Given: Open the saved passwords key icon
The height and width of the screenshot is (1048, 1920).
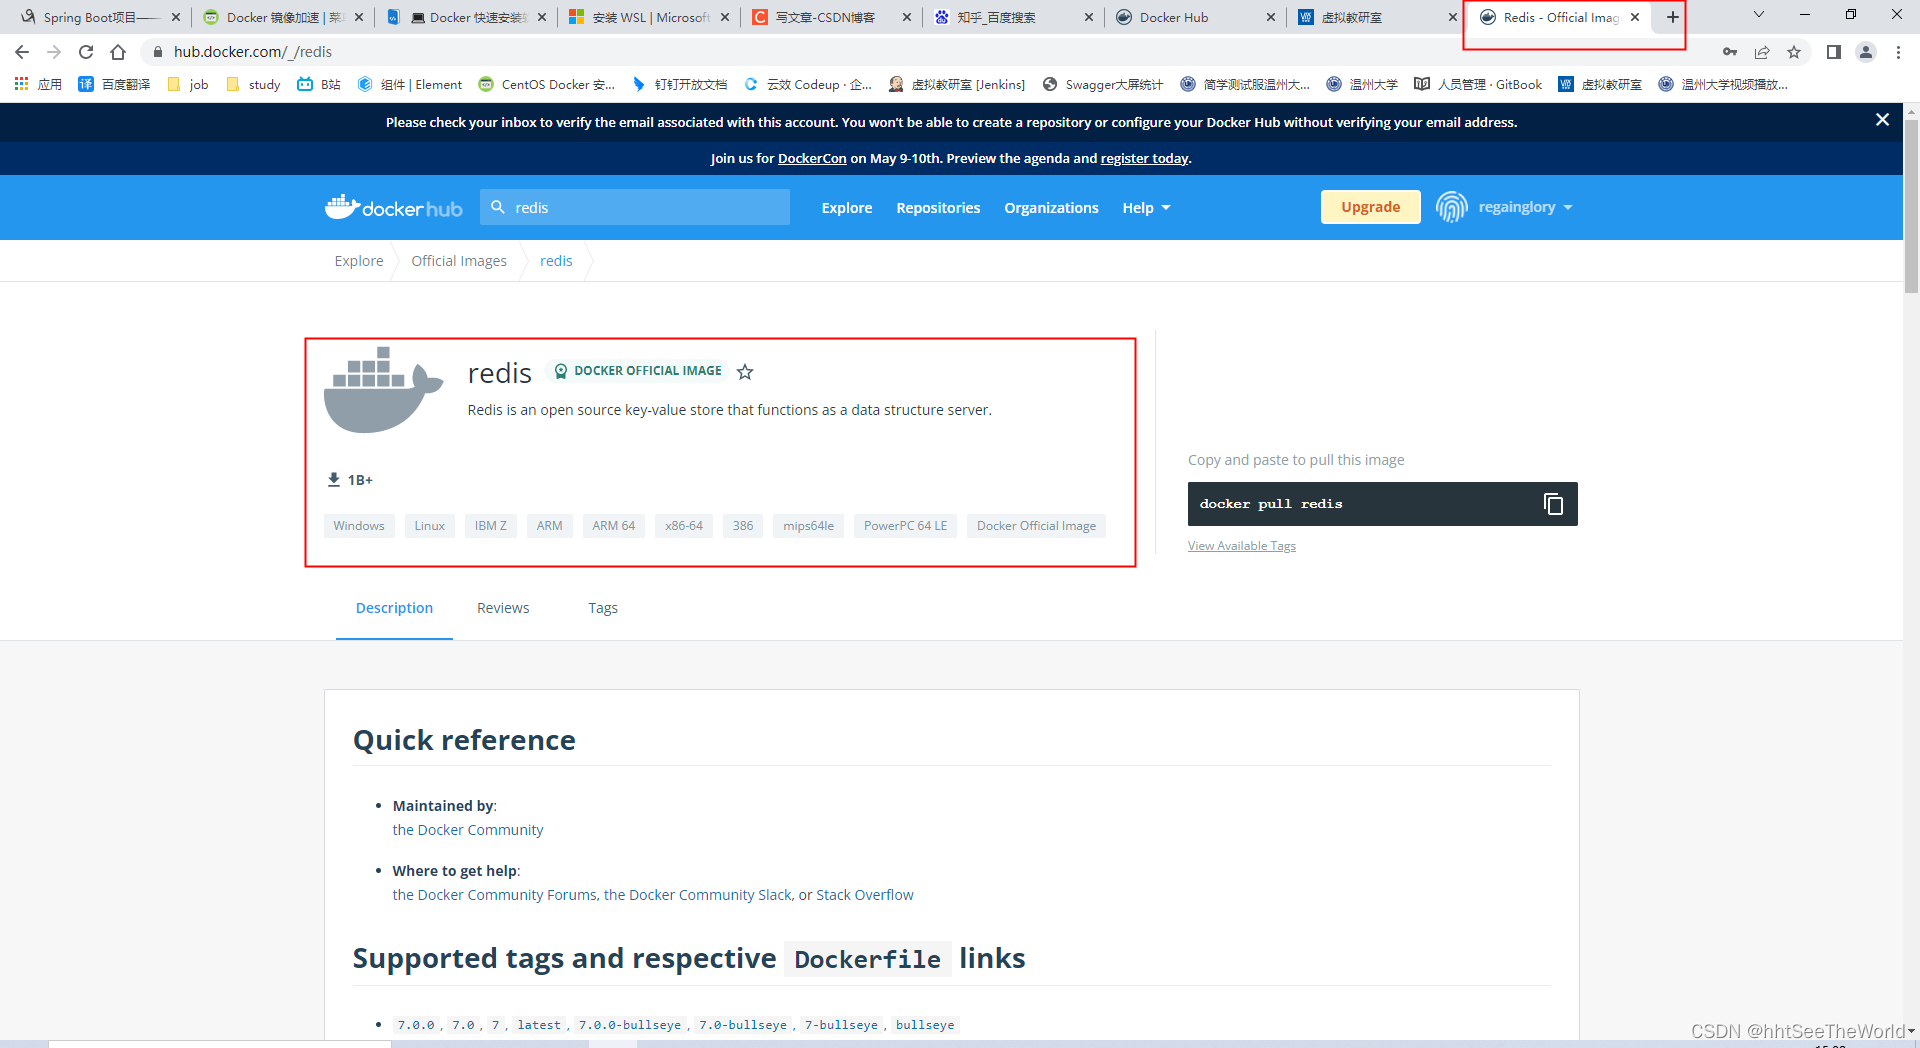Looking at the screenshot, I should (x=1730, y=52).
